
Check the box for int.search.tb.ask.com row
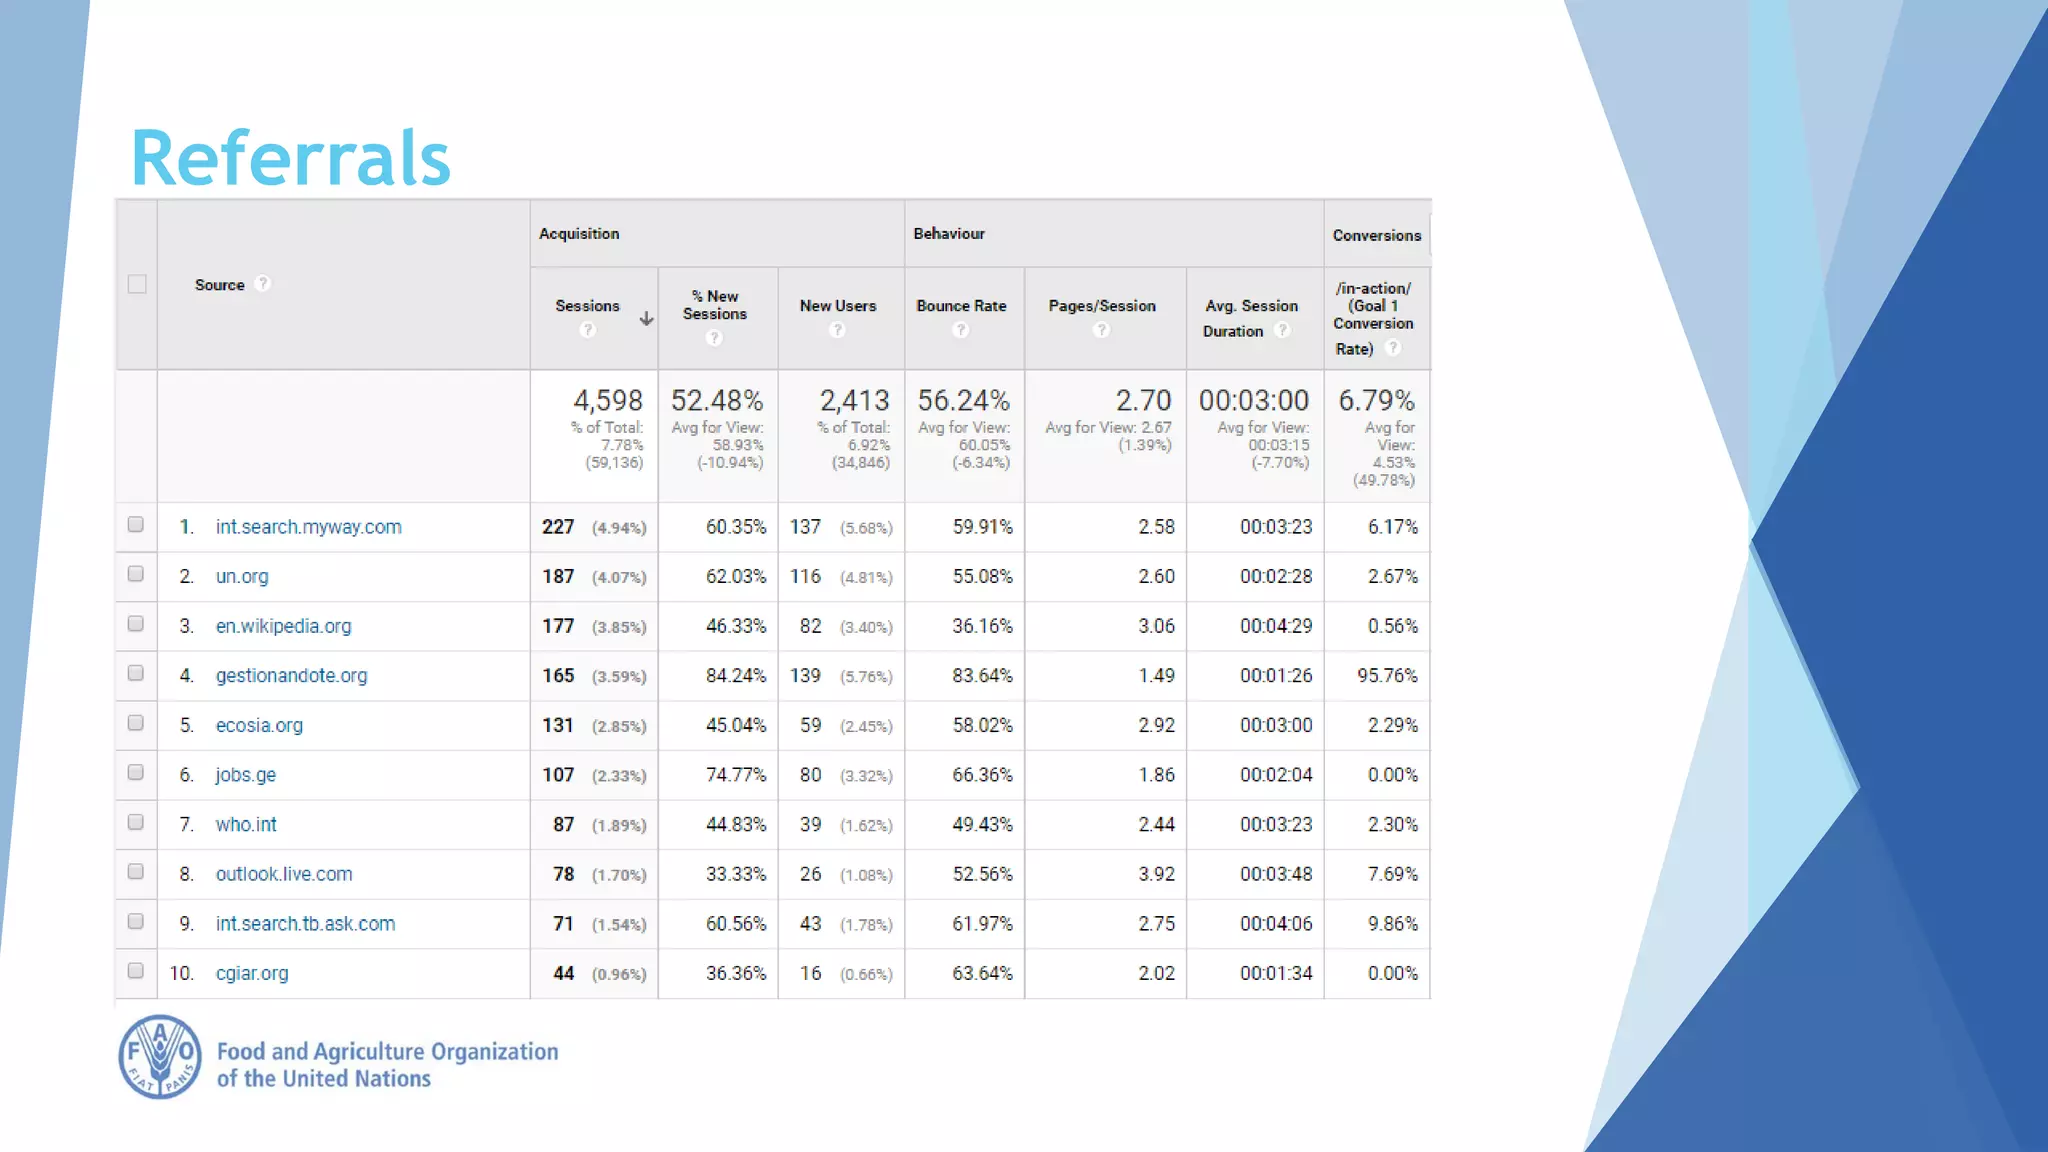coord(136,922)
